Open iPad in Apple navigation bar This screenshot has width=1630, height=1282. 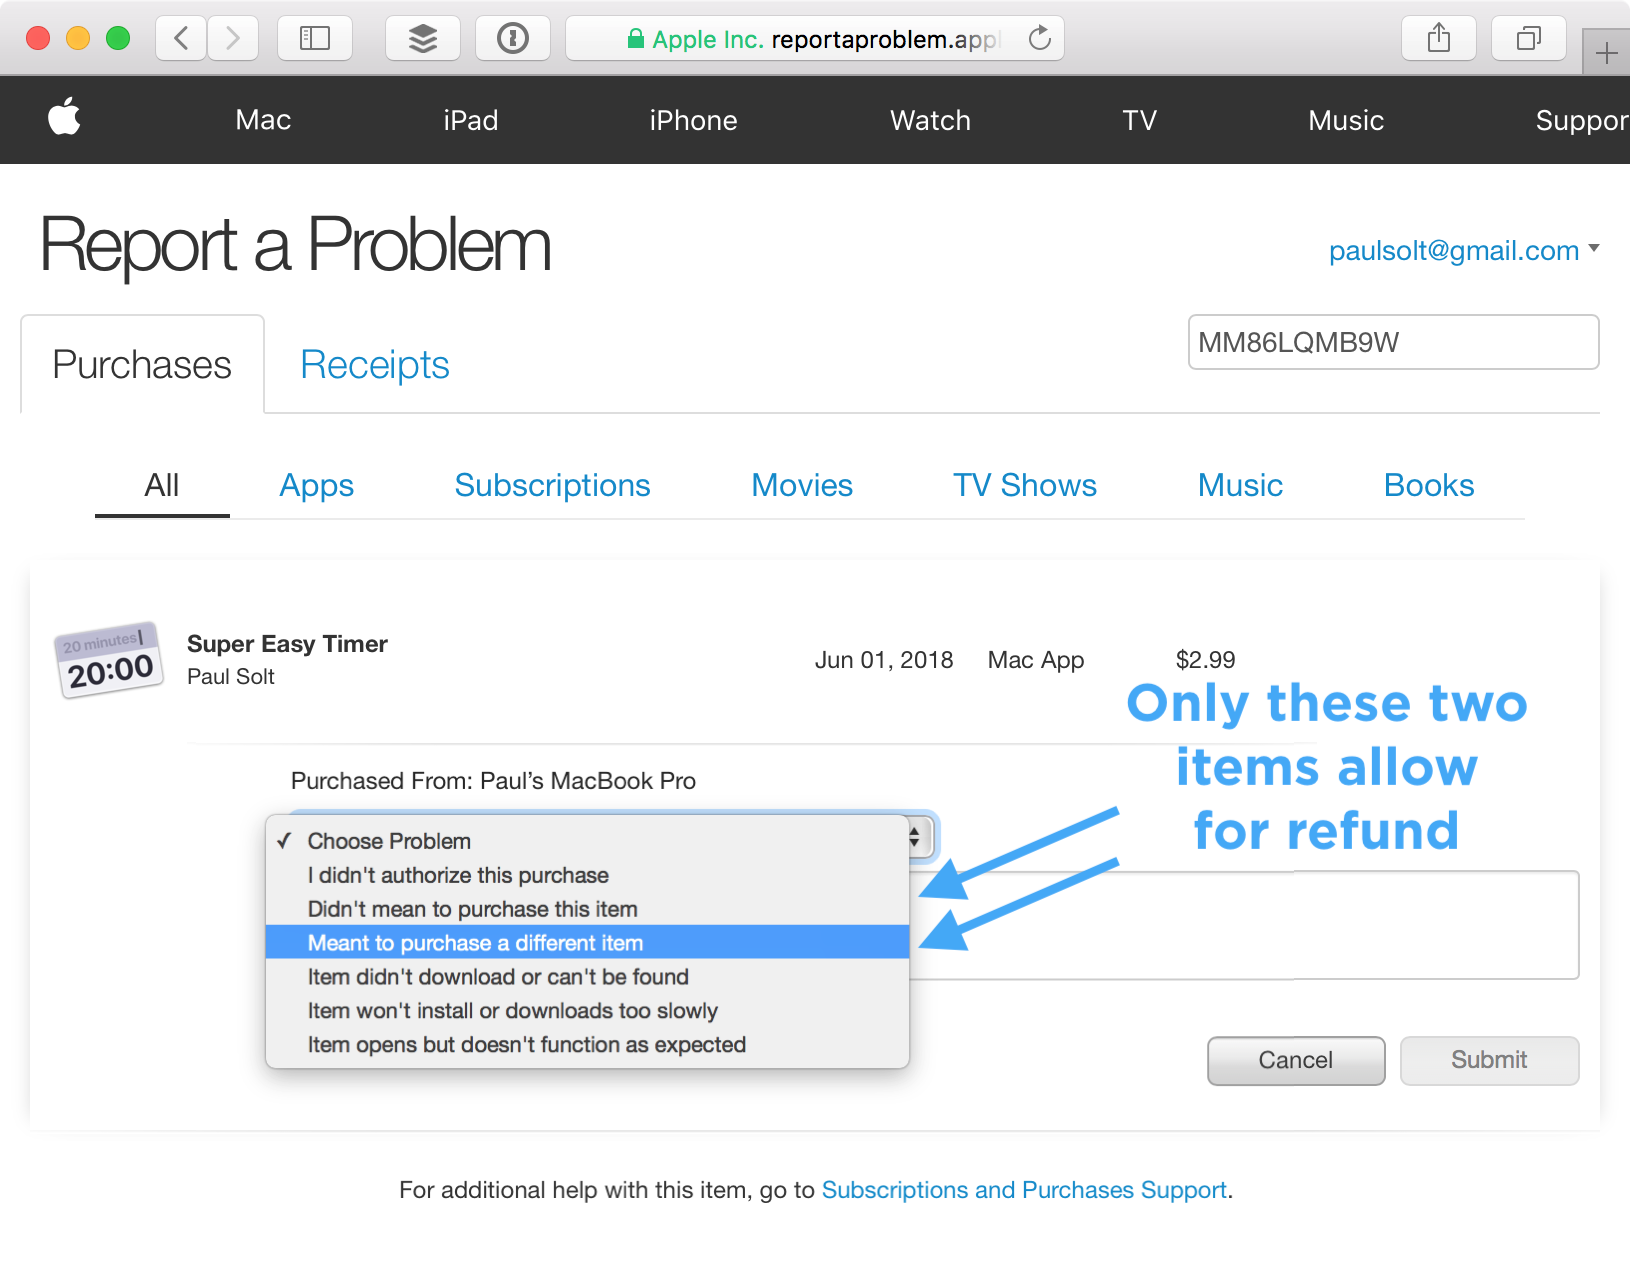coord(471,120)
